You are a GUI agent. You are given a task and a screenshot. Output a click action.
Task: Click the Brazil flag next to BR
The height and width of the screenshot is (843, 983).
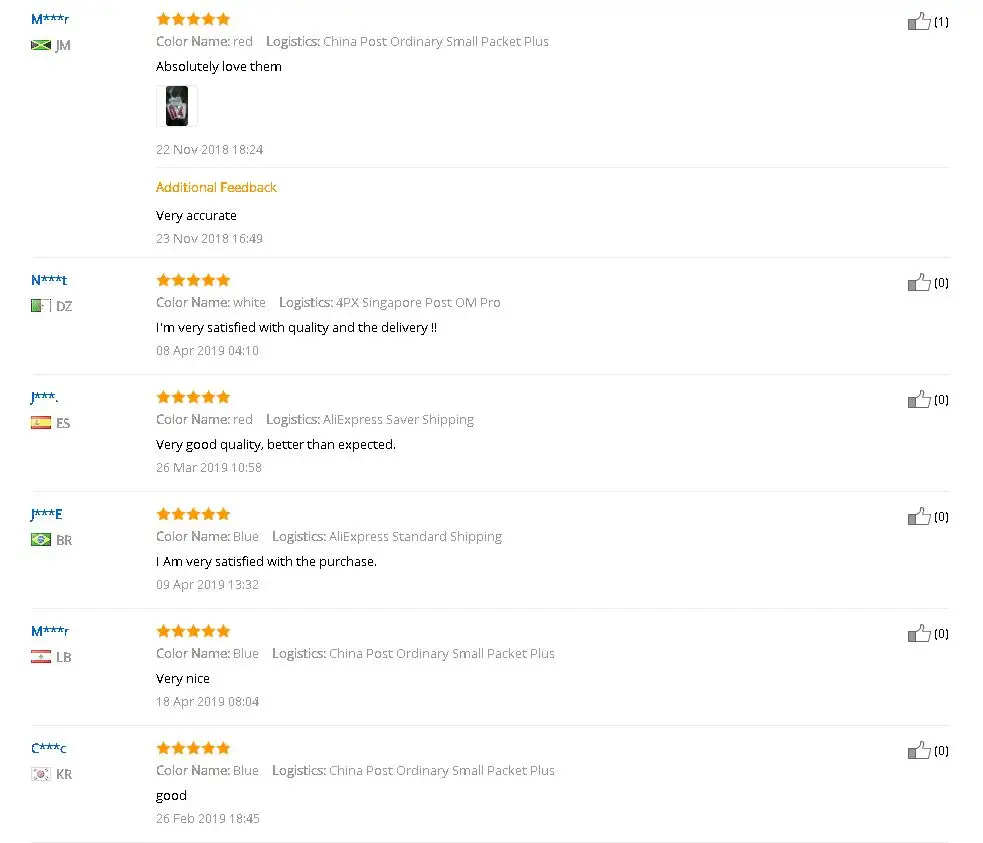click(x=41, y=540)
